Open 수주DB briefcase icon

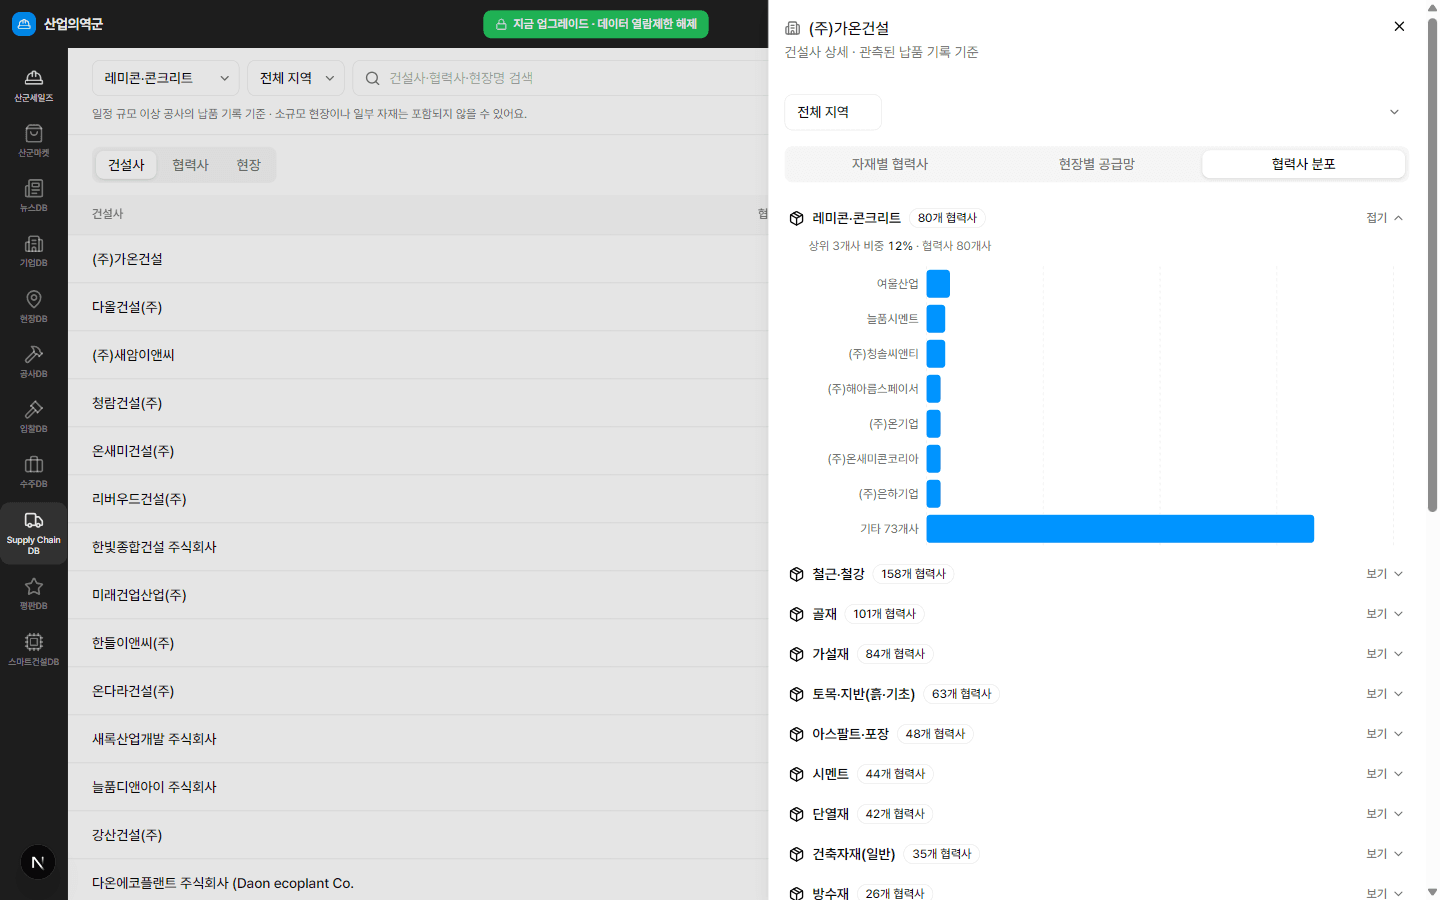coord(33,464)
